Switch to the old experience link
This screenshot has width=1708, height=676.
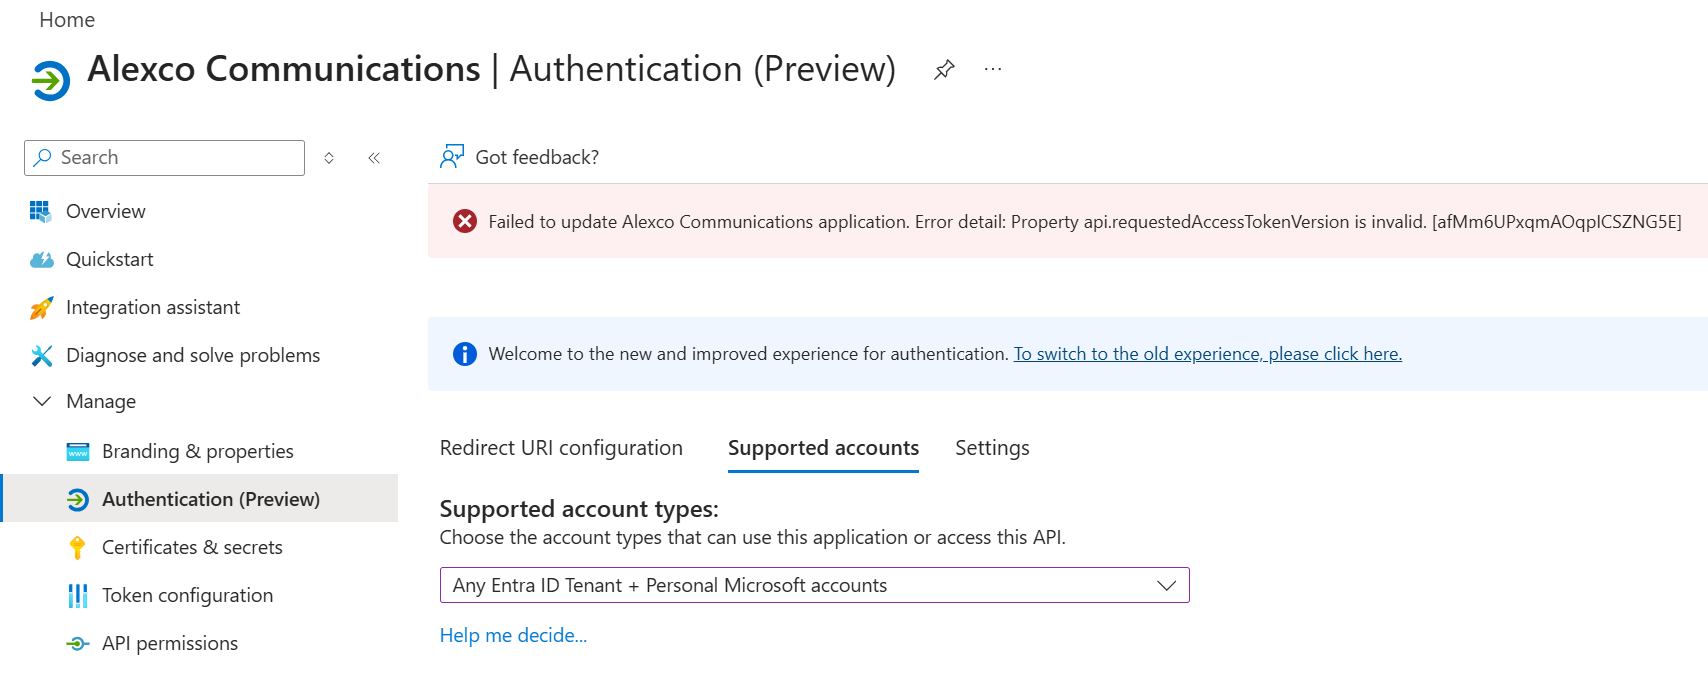[1208, 354]
